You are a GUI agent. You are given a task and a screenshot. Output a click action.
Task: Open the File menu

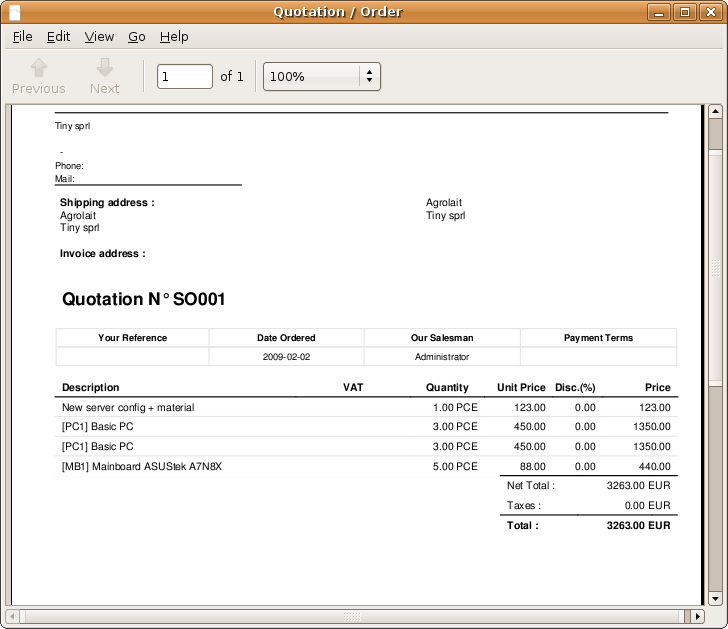22,36
